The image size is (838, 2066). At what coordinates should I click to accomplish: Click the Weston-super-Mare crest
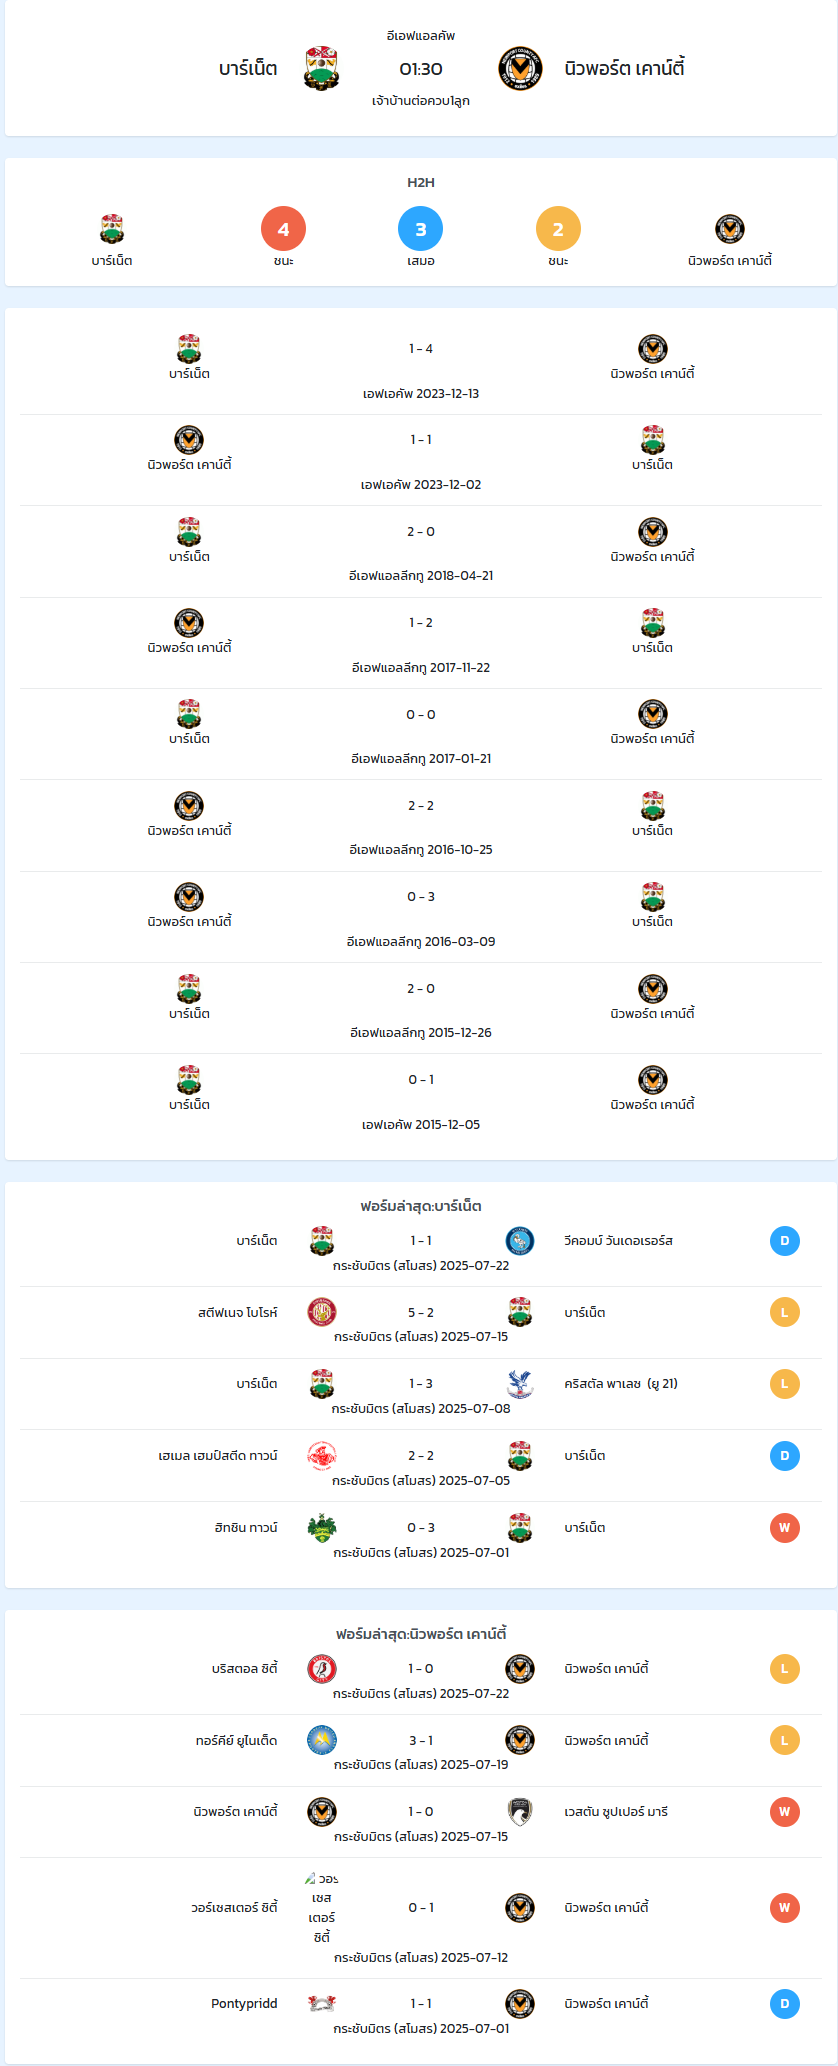tap(520, 1812)
